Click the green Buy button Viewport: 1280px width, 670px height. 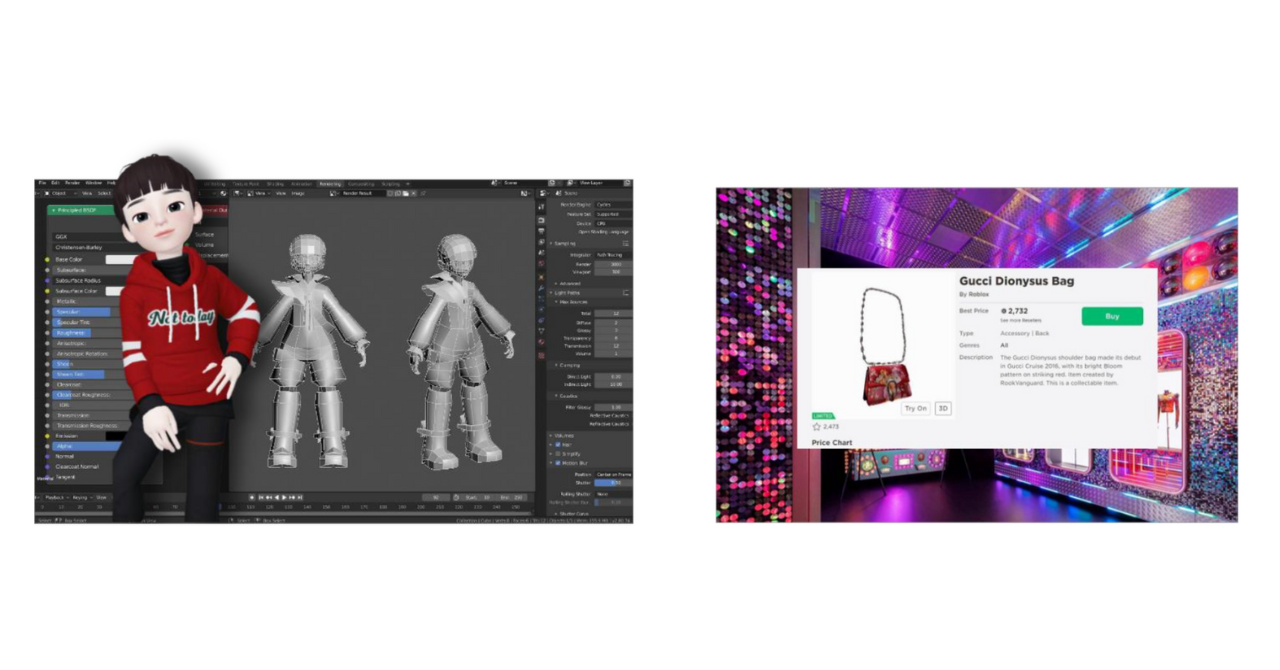(x=1112, y=316)
